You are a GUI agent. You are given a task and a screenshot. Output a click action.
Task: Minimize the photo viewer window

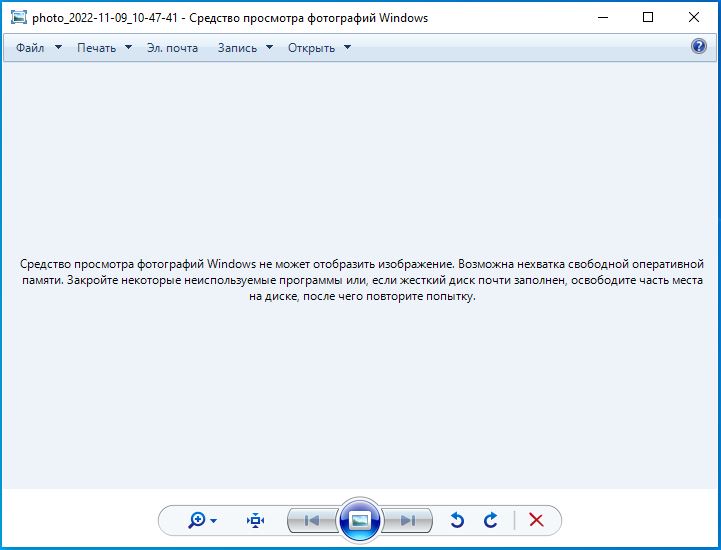click(x=603, y=17)
